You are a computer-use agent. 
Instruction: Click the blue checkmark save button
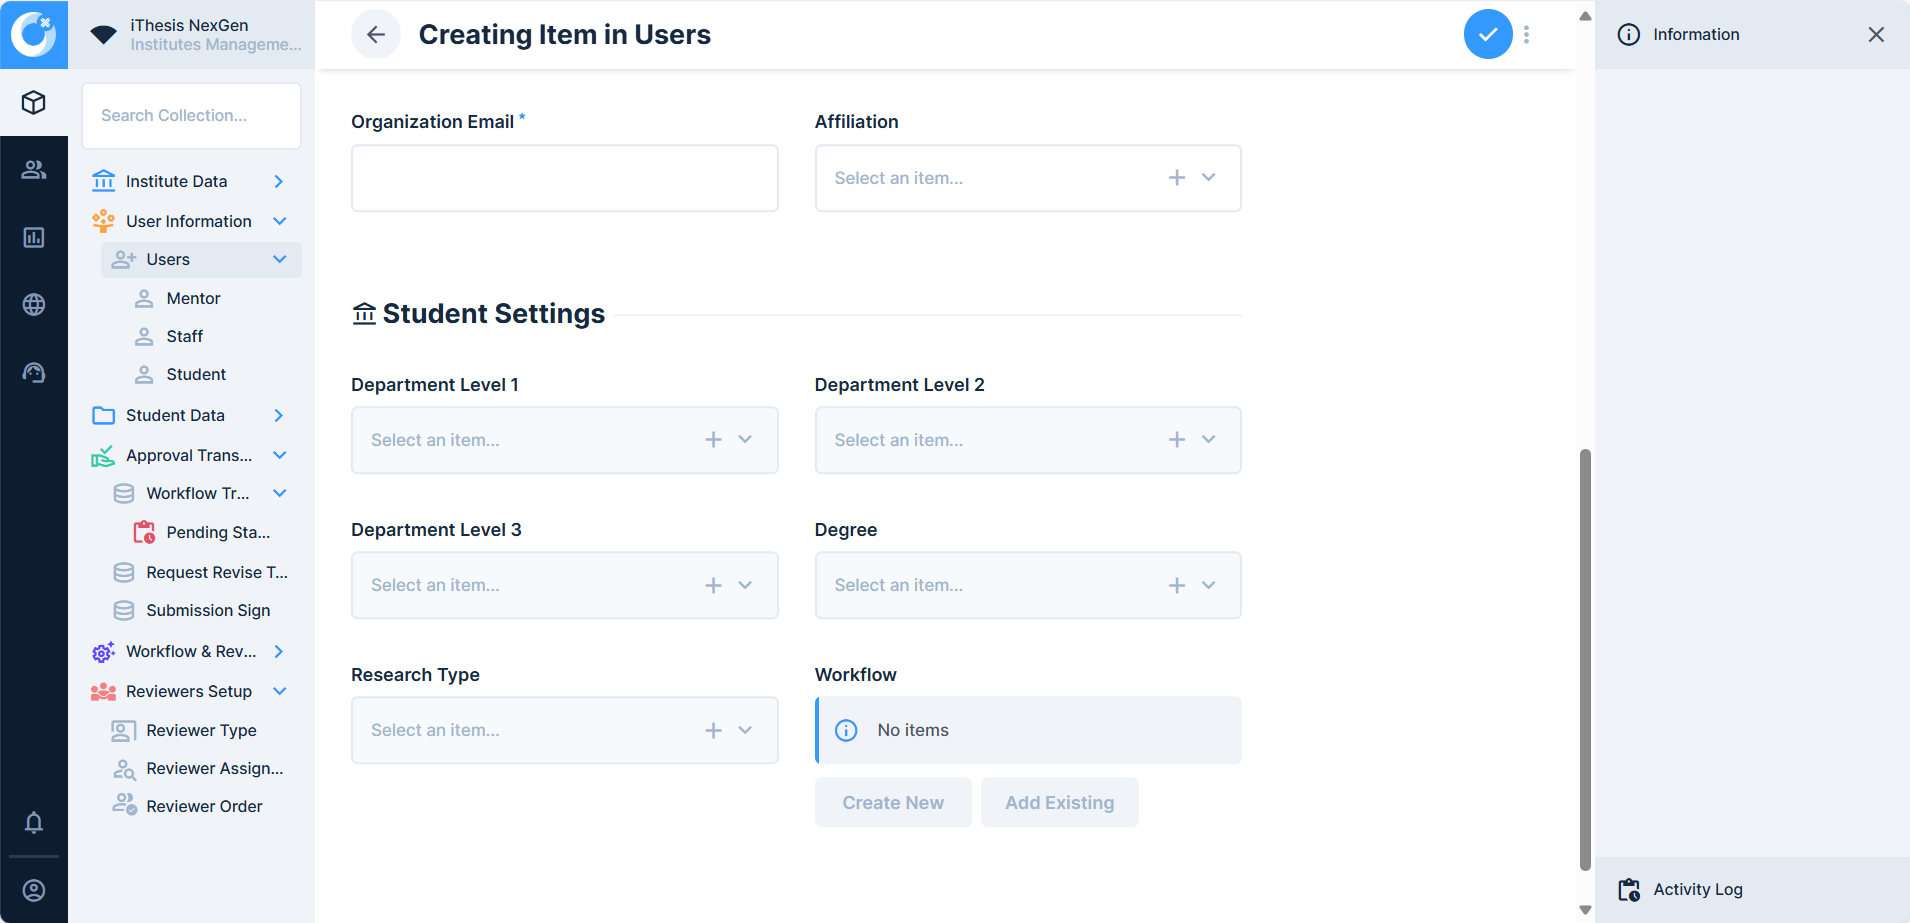(x=1487, y=35)
